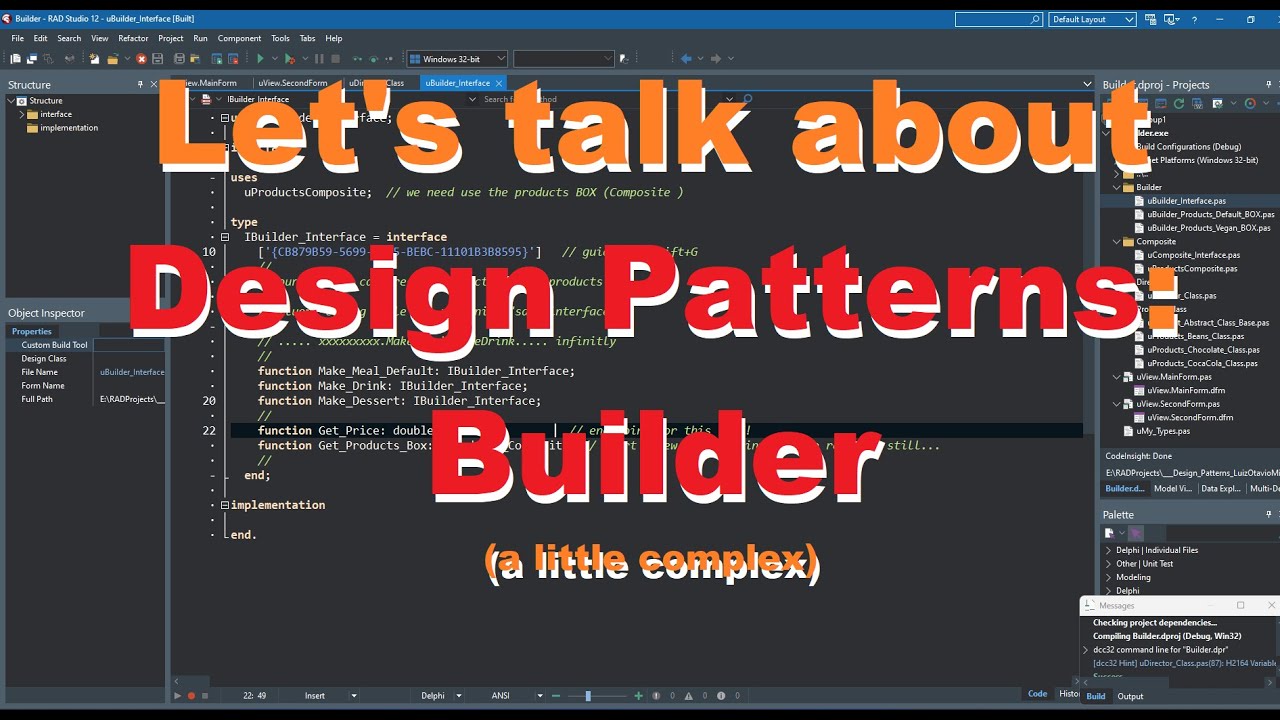Click the hints info icon in status bar
Viewport: 1280px width, 720px height.
click(x=722, y=695)
